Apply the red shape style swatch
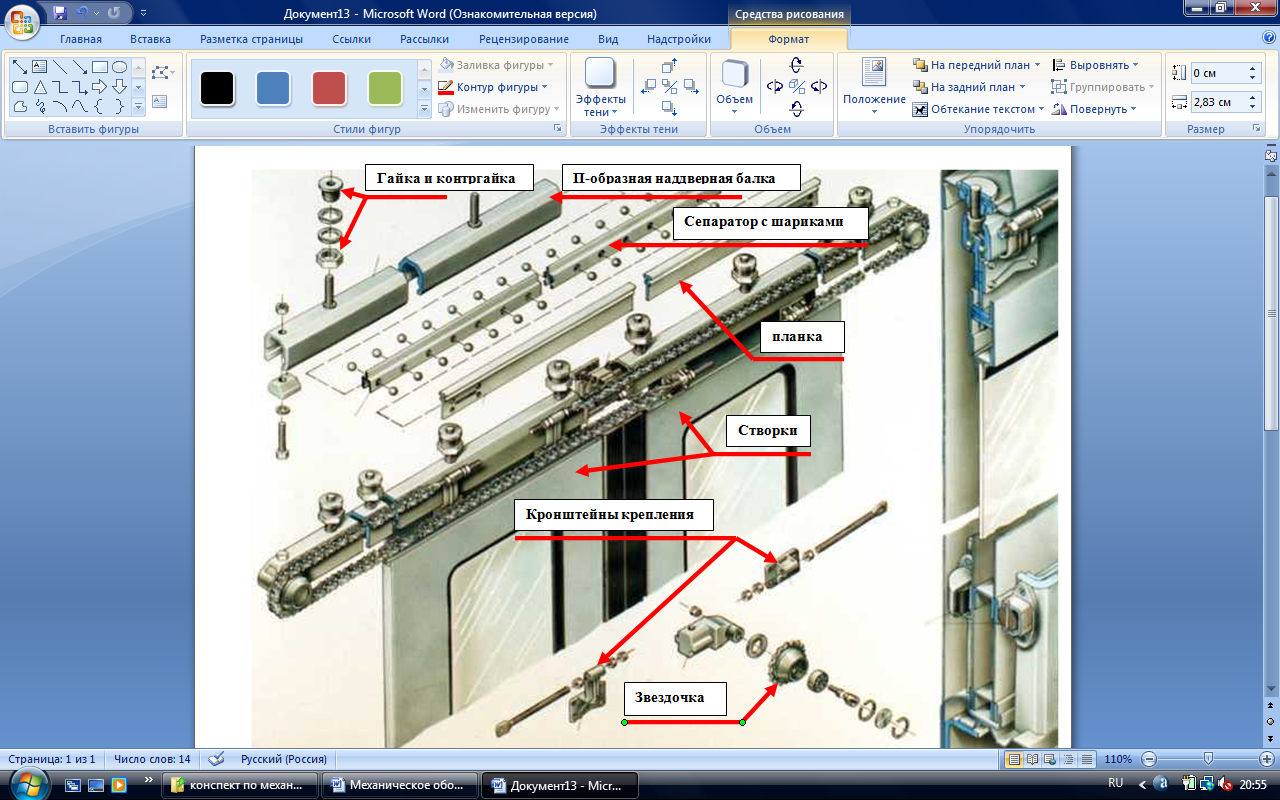1280x800 pixels. coord(329,87)
